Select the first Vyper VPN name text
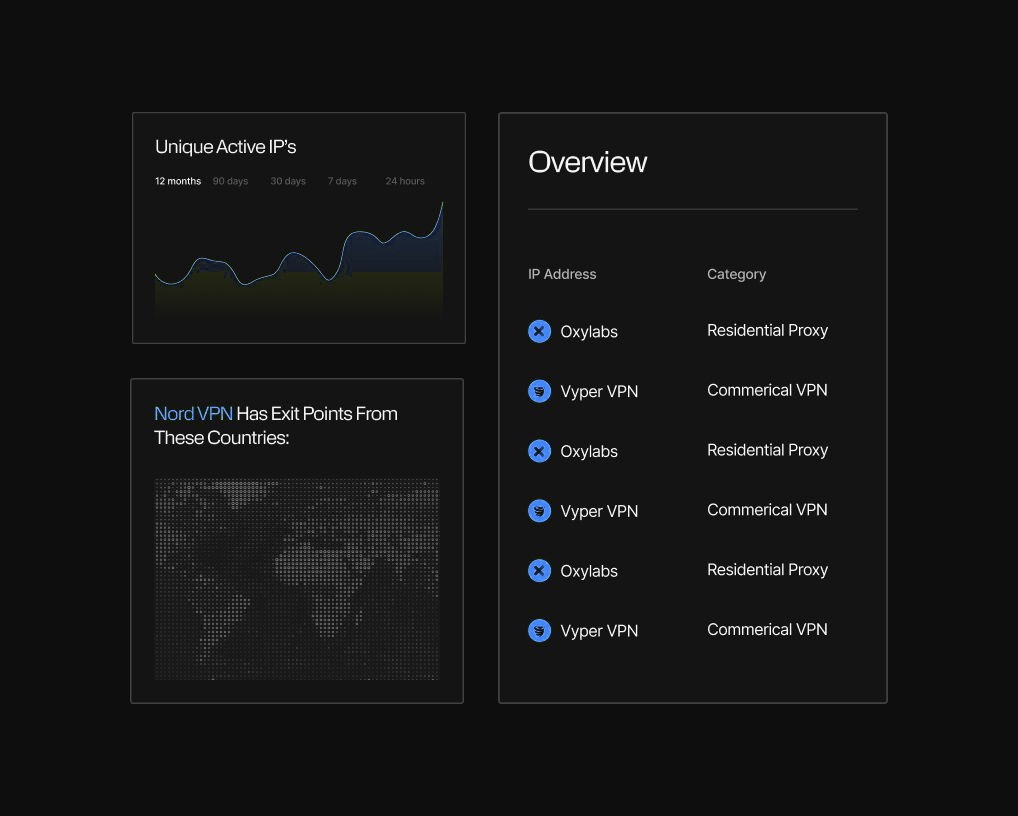This screenshot has width=1018, height=816. pos(599,391)
